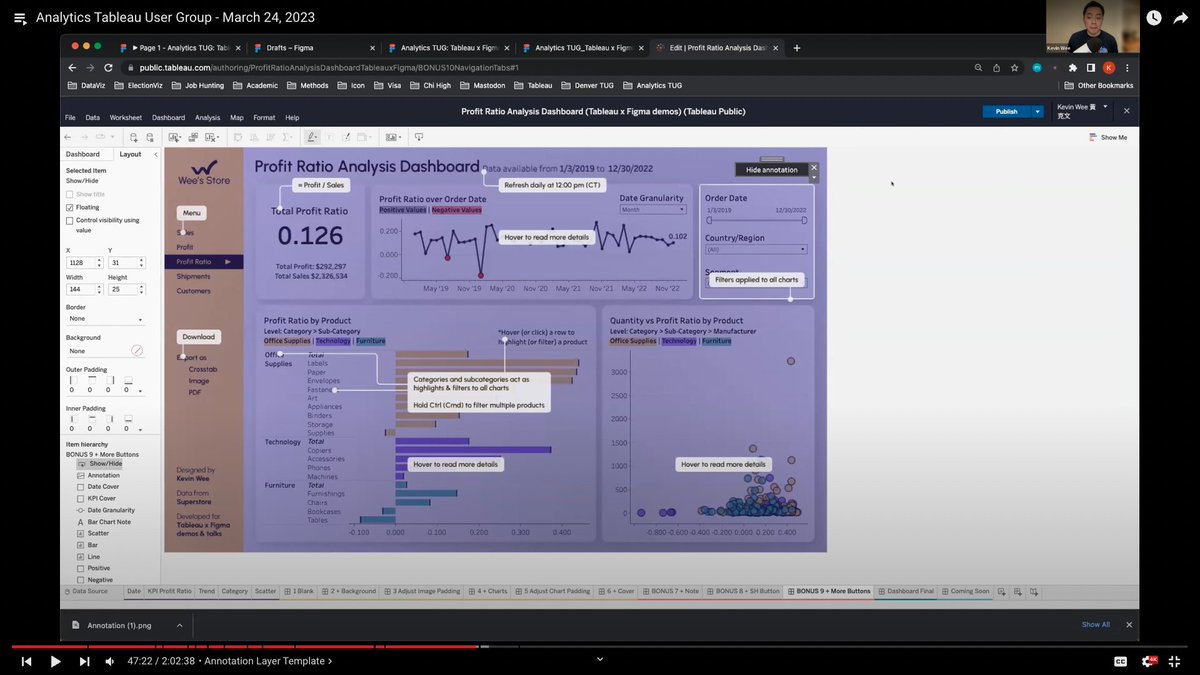Open the Chrome three-dot menu
Screen dimensions: 1200x675
[x=1127, y=68]
